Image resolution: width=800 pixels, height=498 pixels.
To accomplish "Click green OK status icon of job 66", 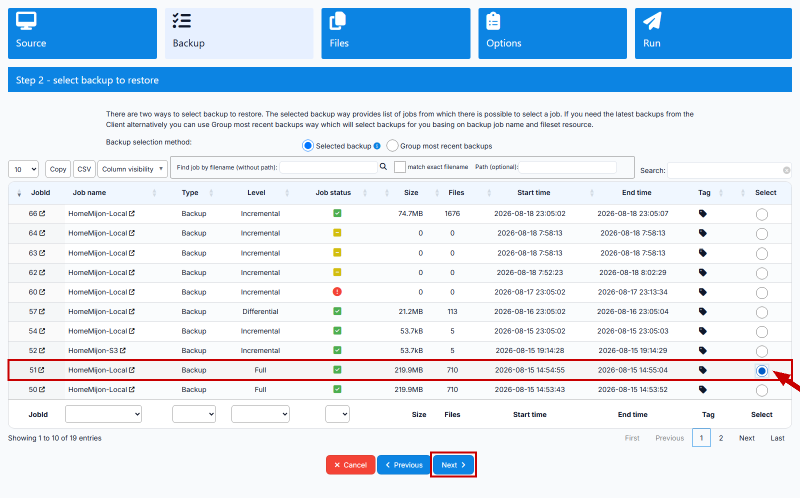I will tap(337, 213).
